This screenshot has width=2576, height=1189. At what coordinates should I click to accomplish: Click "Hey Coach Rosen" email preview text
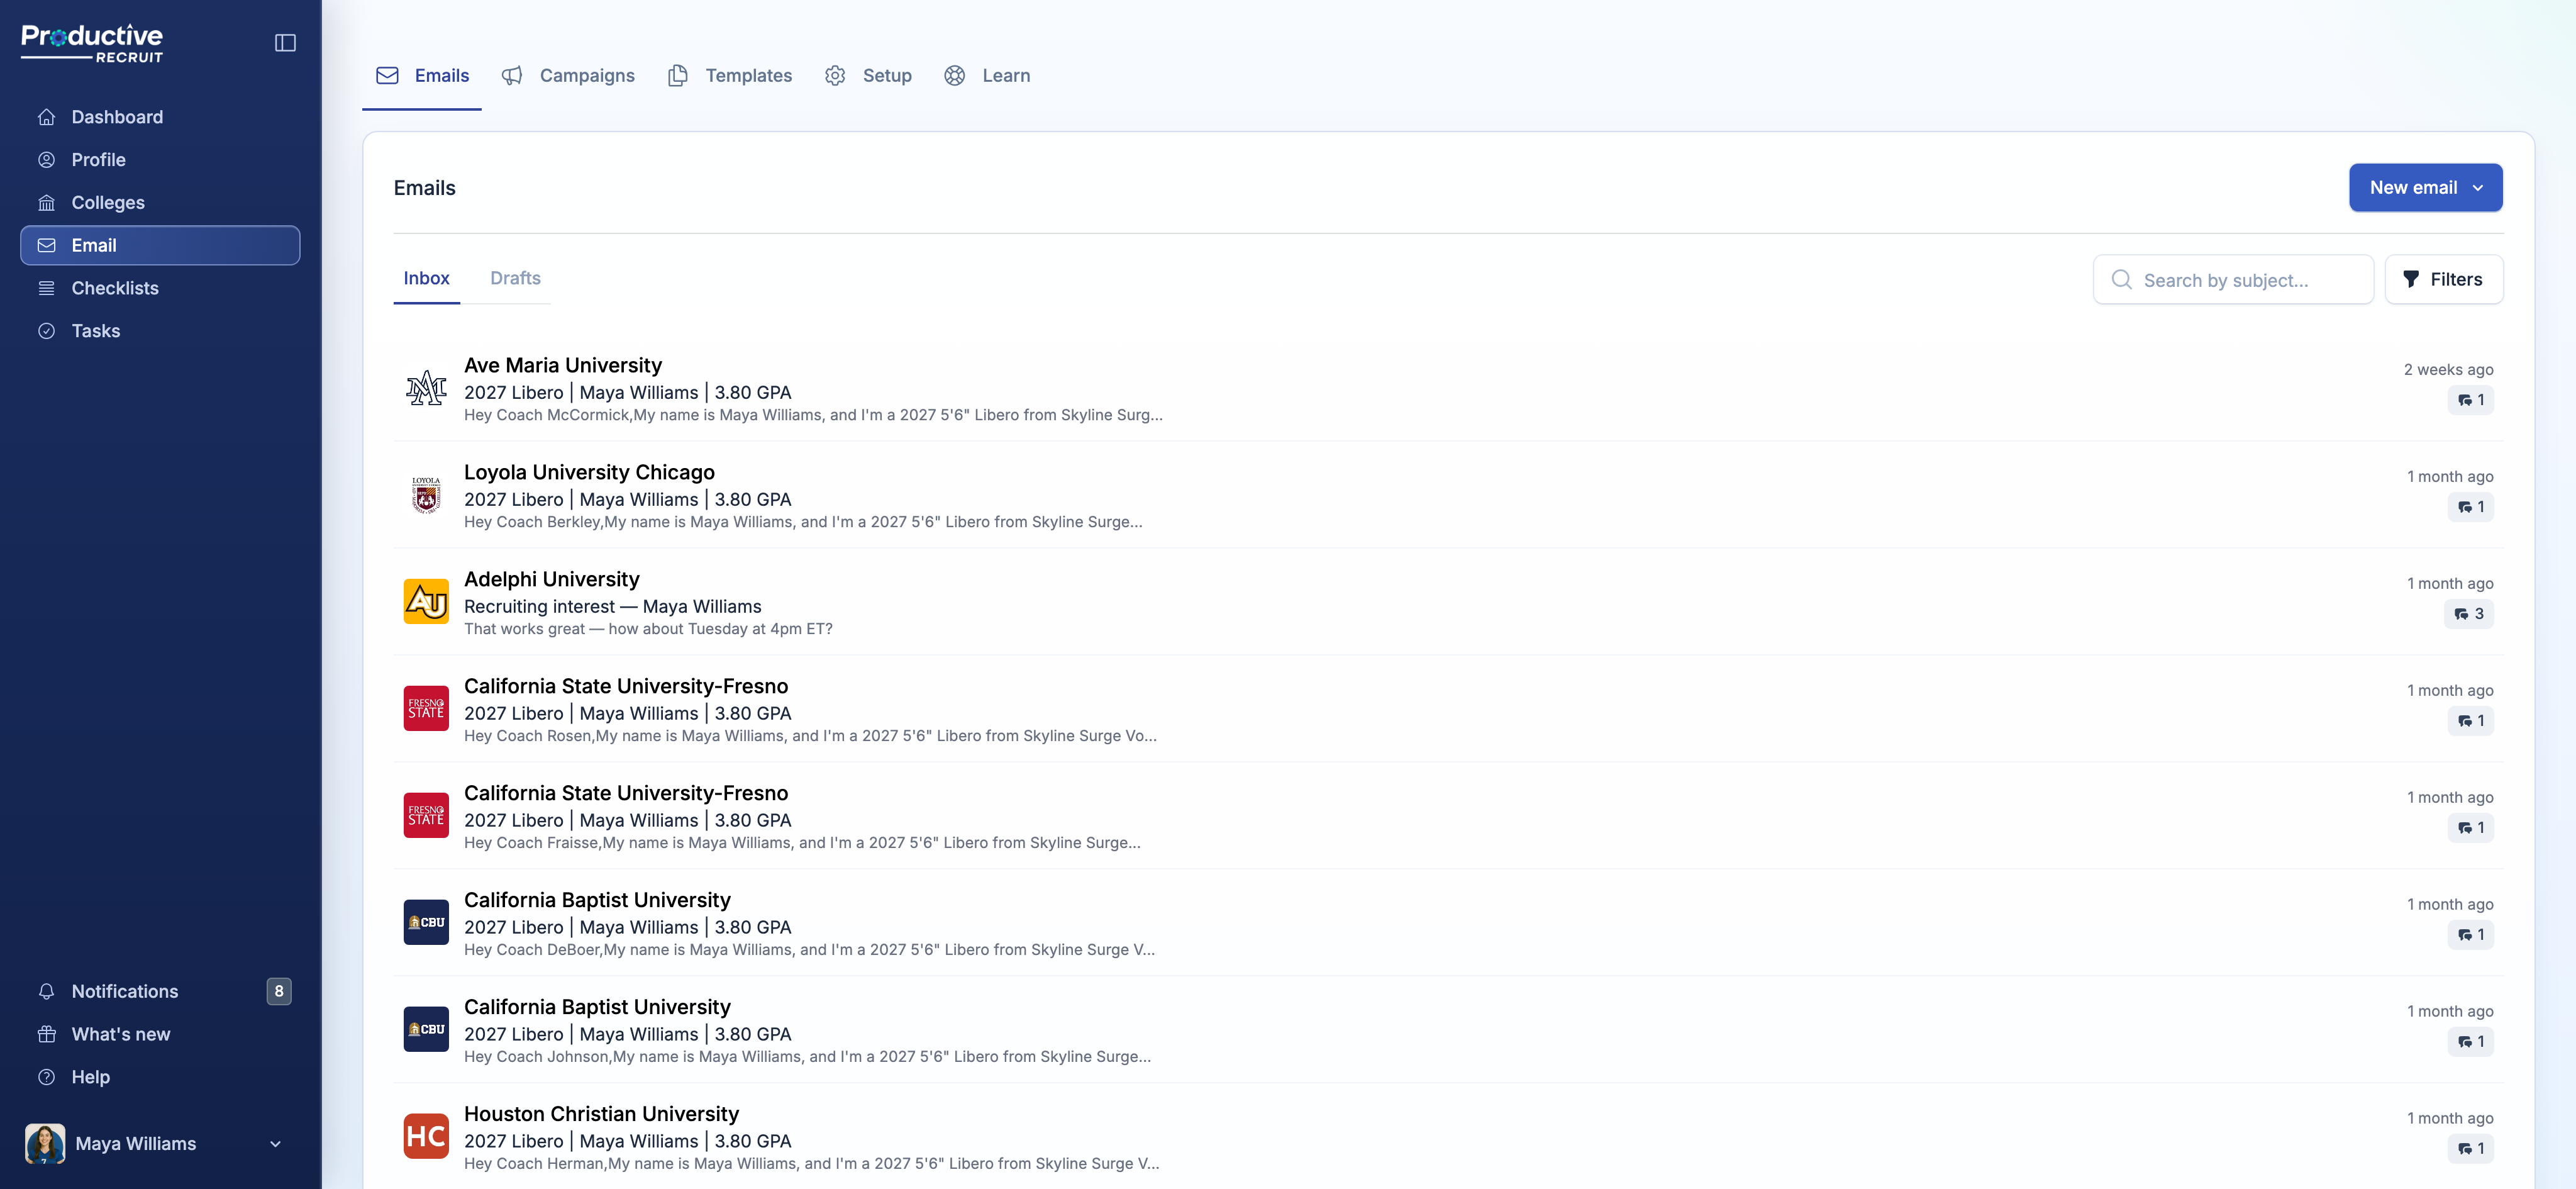coord(810,737)
